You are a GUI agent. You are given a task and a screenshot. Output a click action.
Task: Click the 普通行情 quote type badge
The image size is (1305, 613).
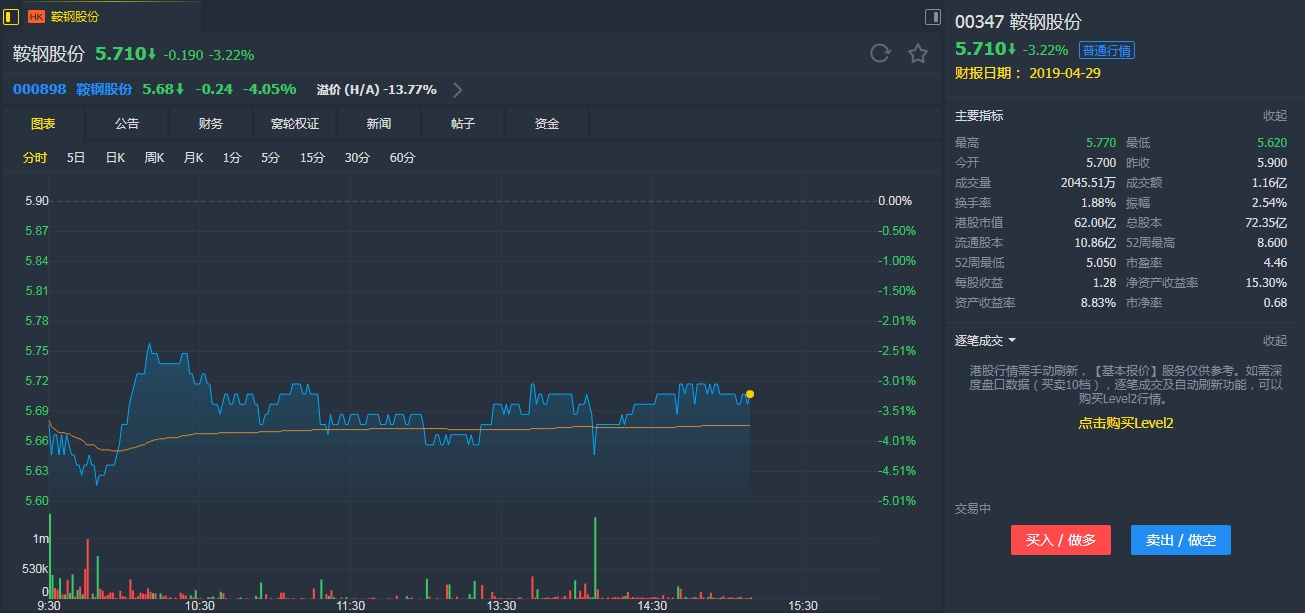point(1107,51)
